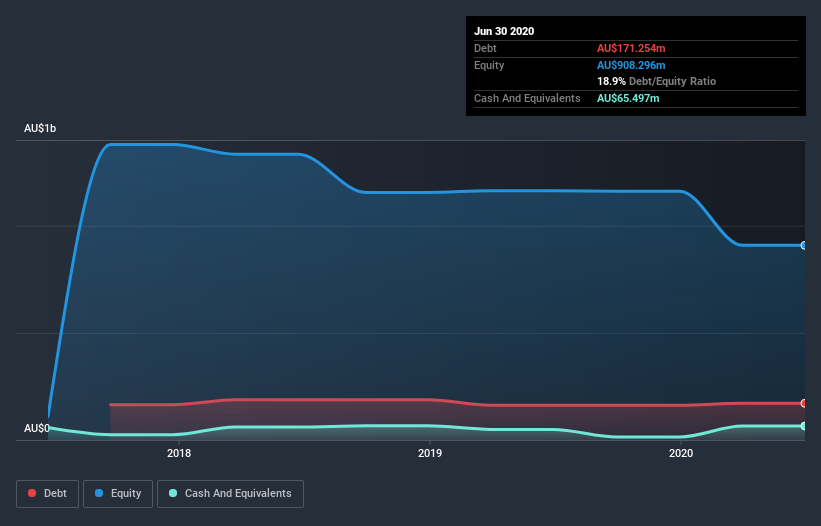Select the Debt endpoint marker on chart
821x526 pixels.
pyautogui.click(x=804, y=403)
